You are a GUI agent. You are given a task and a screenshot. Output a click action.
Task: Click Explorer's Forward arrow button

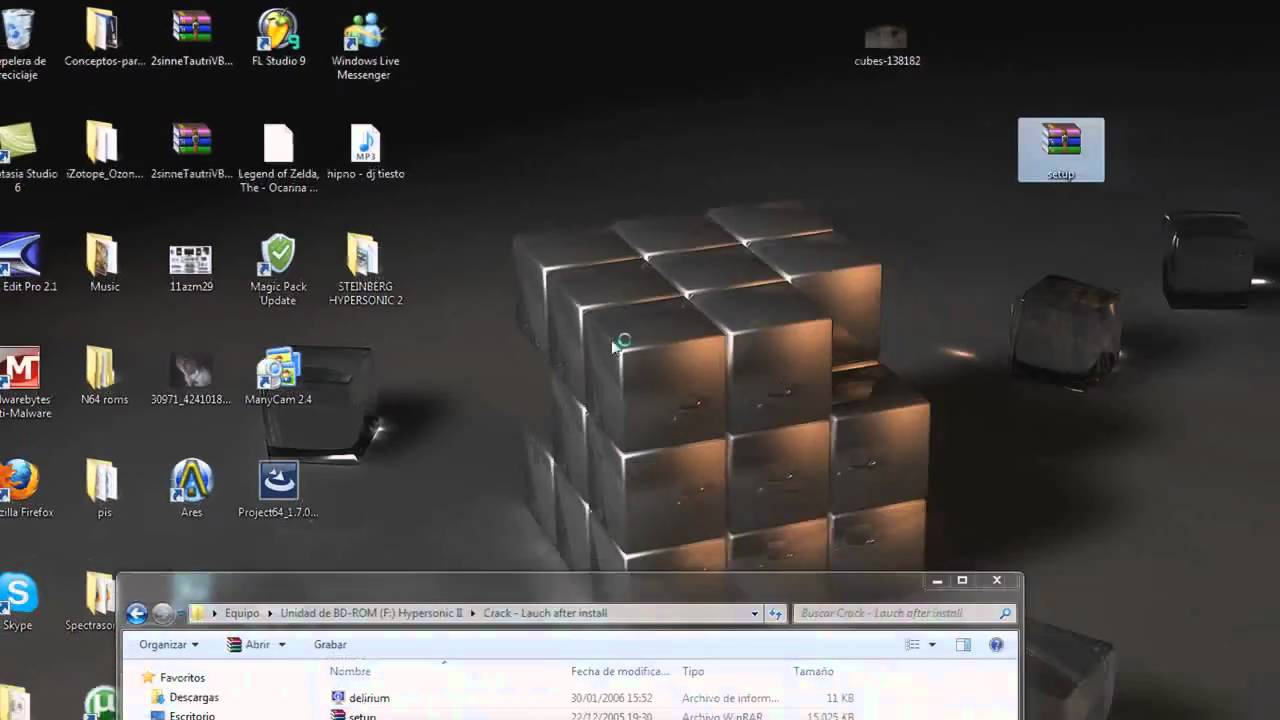[162, 613]
